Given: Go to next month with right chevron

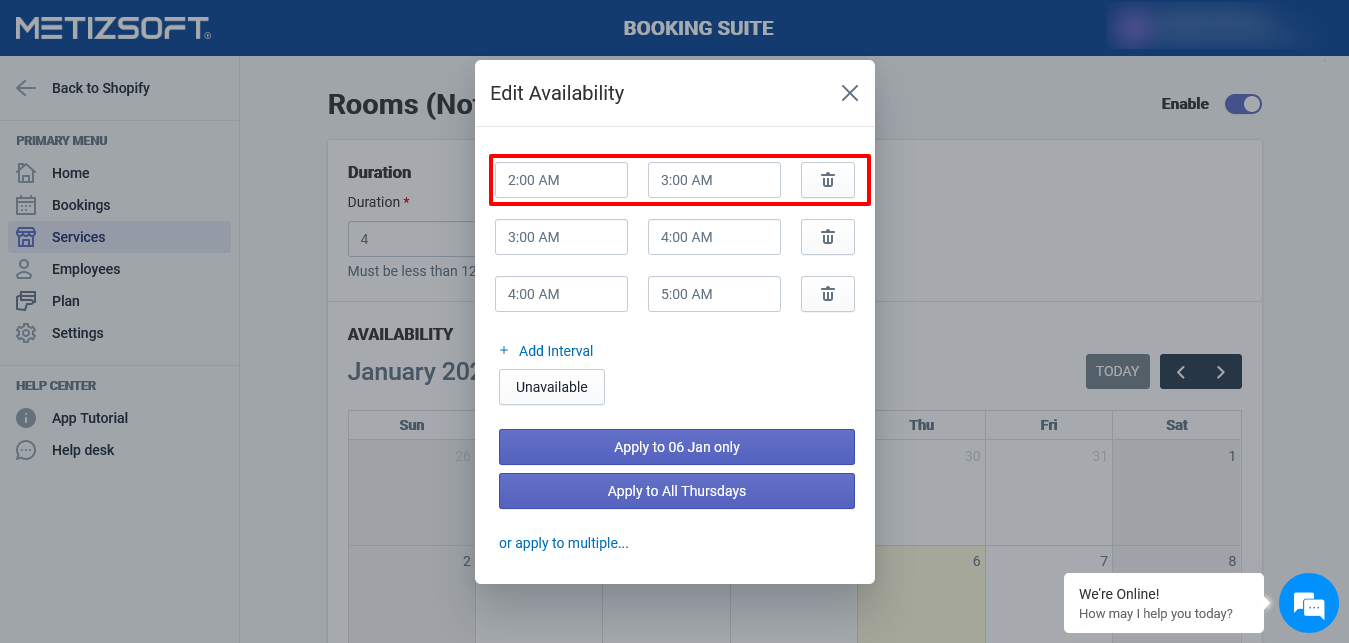Looking at the screenshot, I should [1221, 372].
